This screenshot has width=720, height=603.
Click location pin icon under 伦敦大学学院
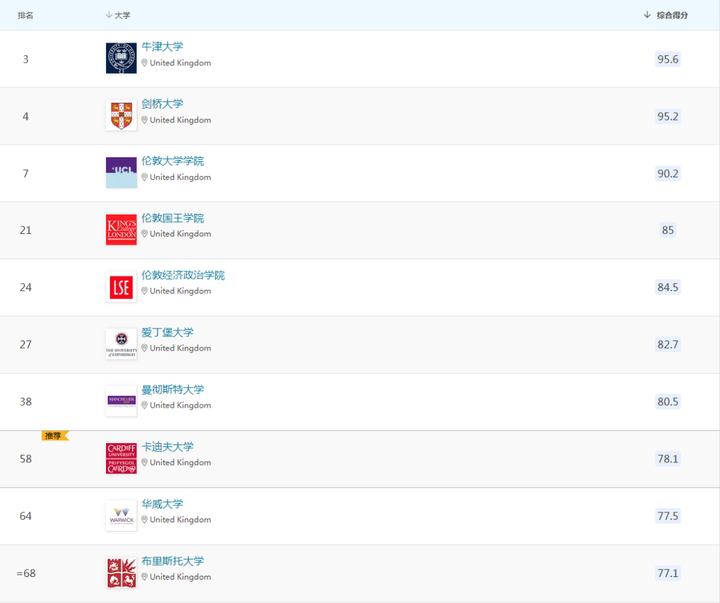coord(145,177)
